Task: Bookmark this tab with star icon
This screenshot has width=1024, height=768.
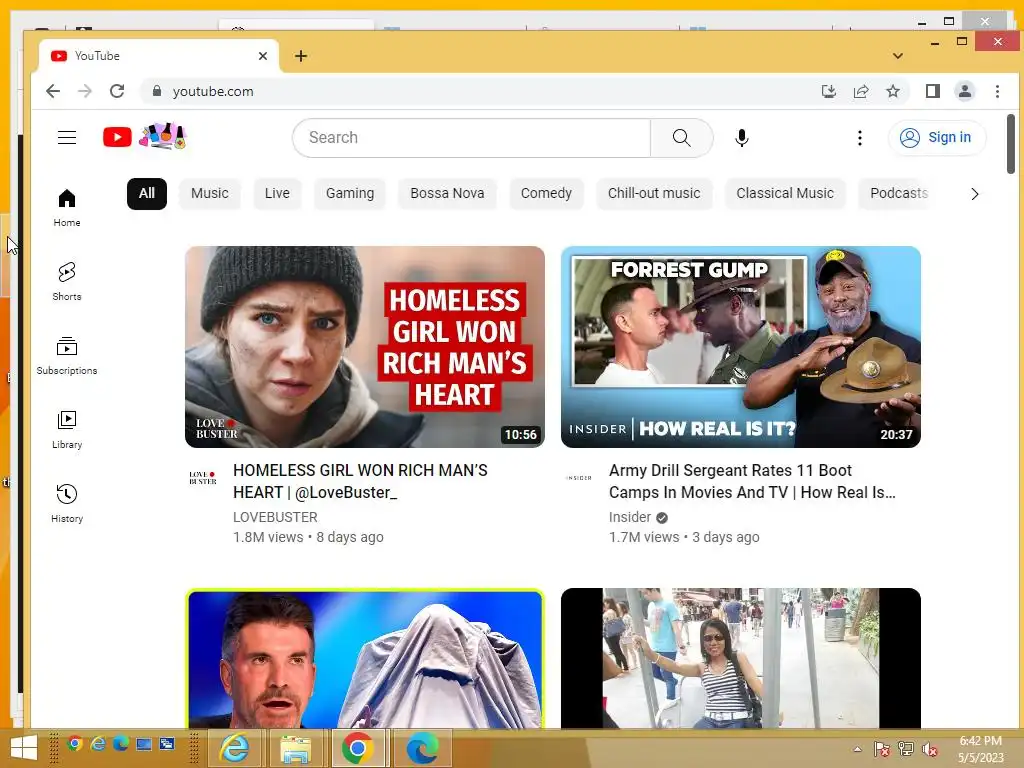Action: coord(893,91)
